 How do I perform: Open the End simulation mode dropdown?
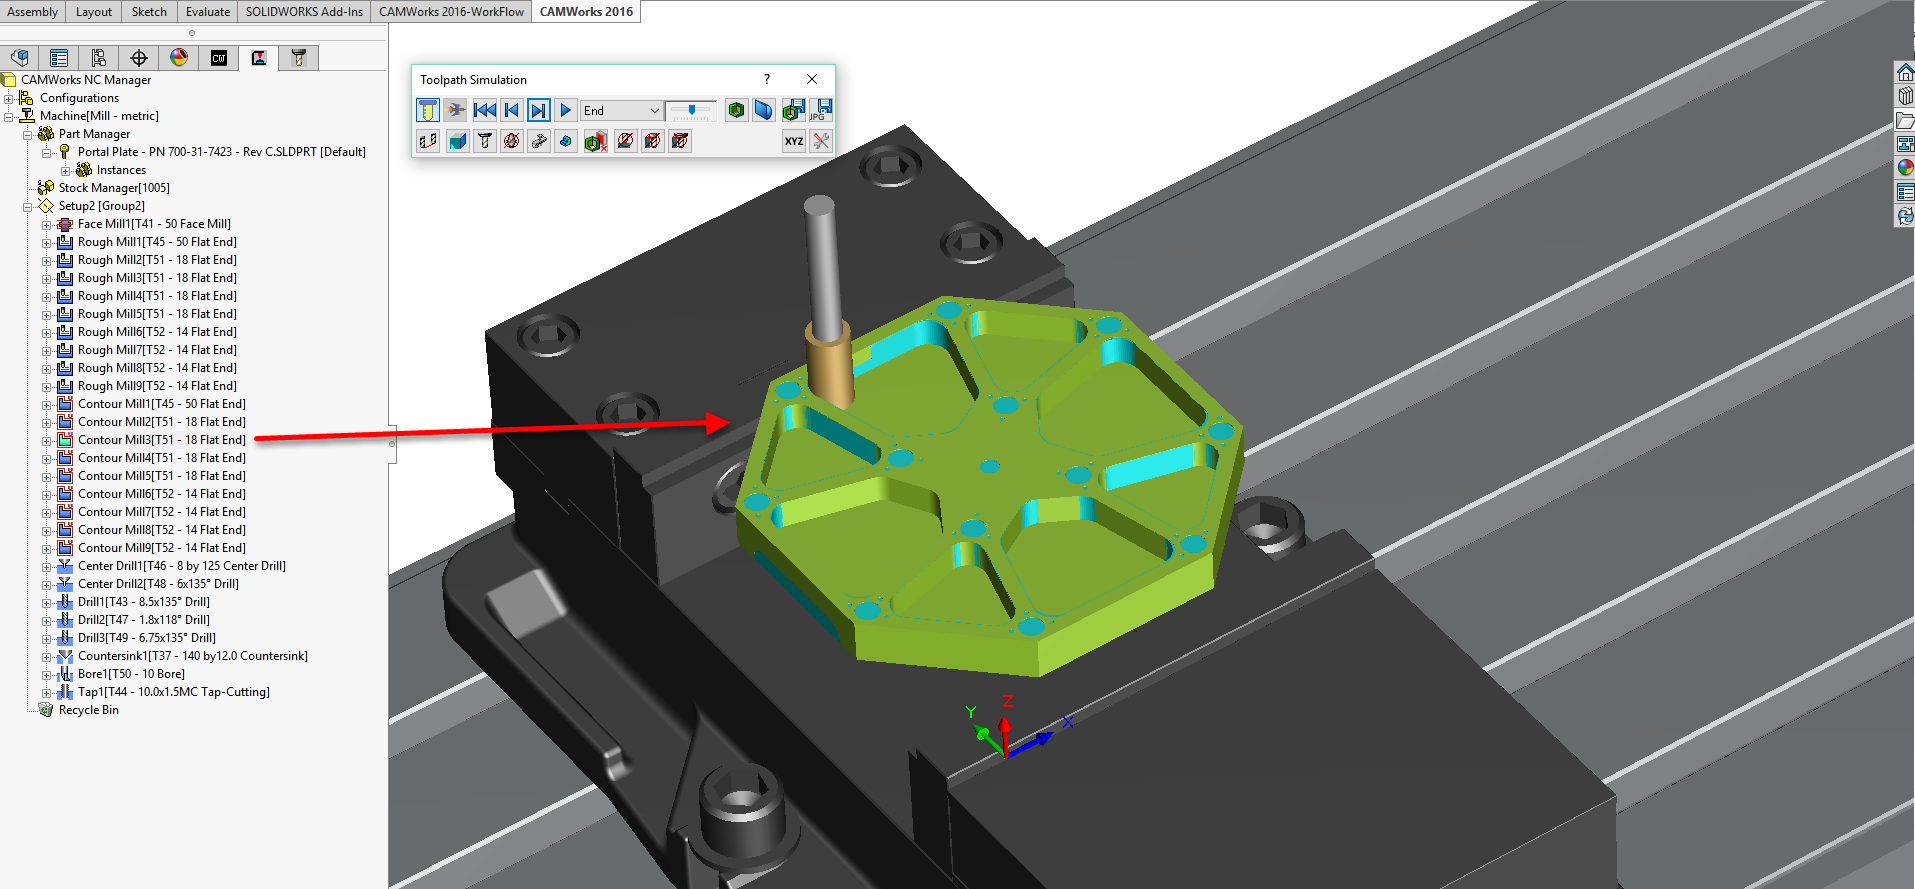point(654,111)
